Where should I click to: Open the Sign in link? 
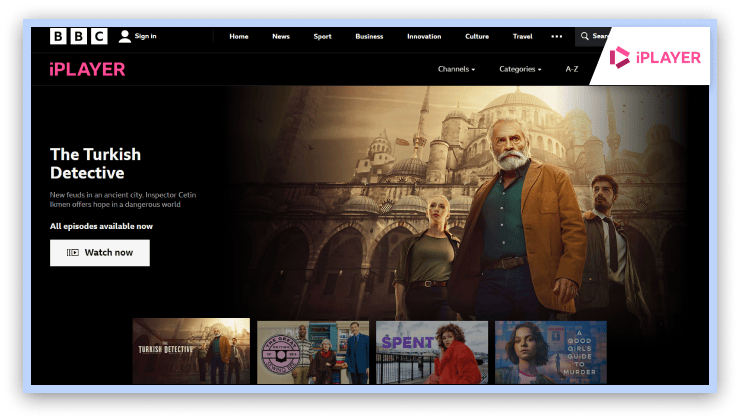click(x=145, y=36)
